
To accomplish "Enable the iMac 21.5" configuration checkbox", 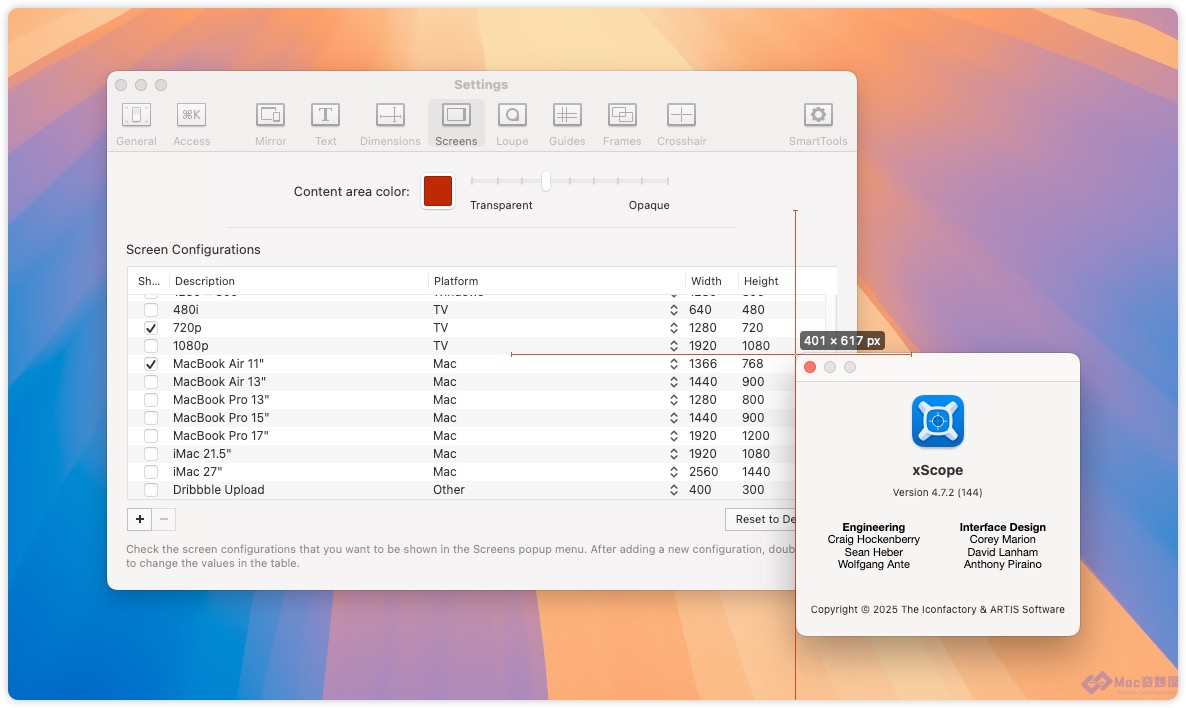I will point(151,454).
